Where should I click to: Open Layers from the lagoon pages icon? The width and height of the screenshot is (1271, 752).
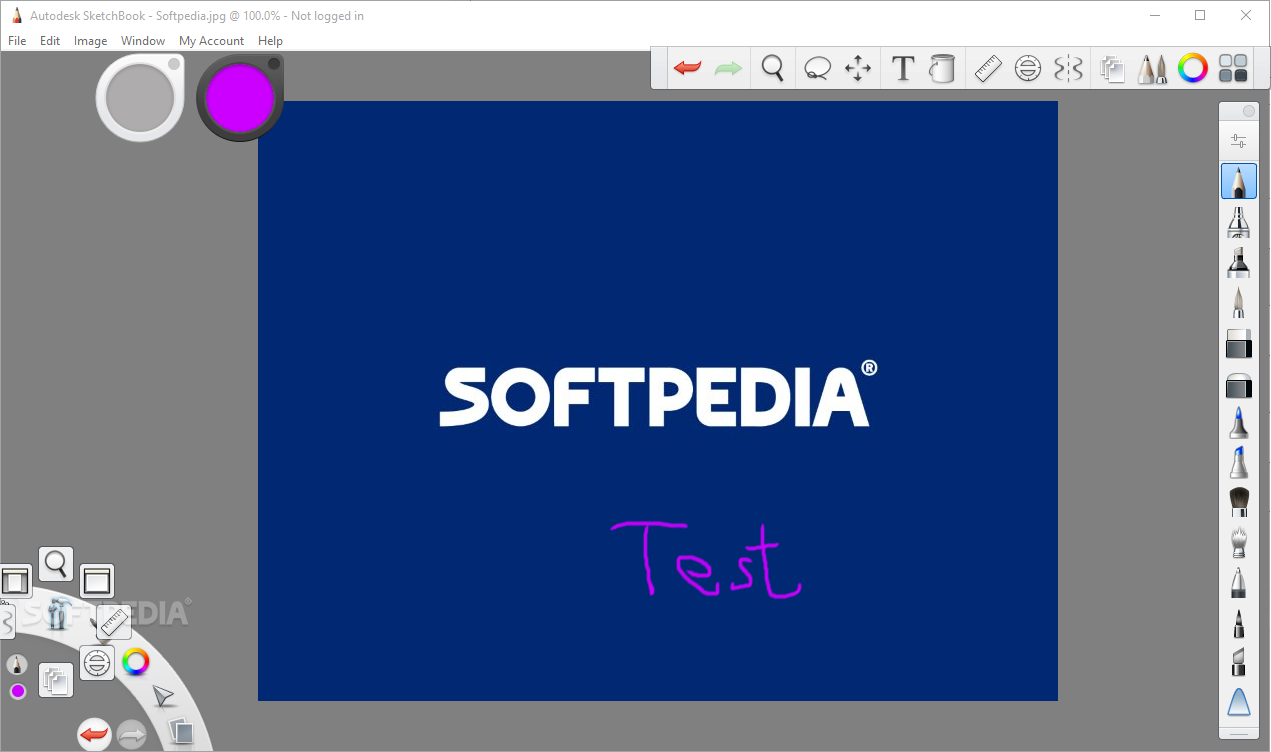(x=56, y=681)
